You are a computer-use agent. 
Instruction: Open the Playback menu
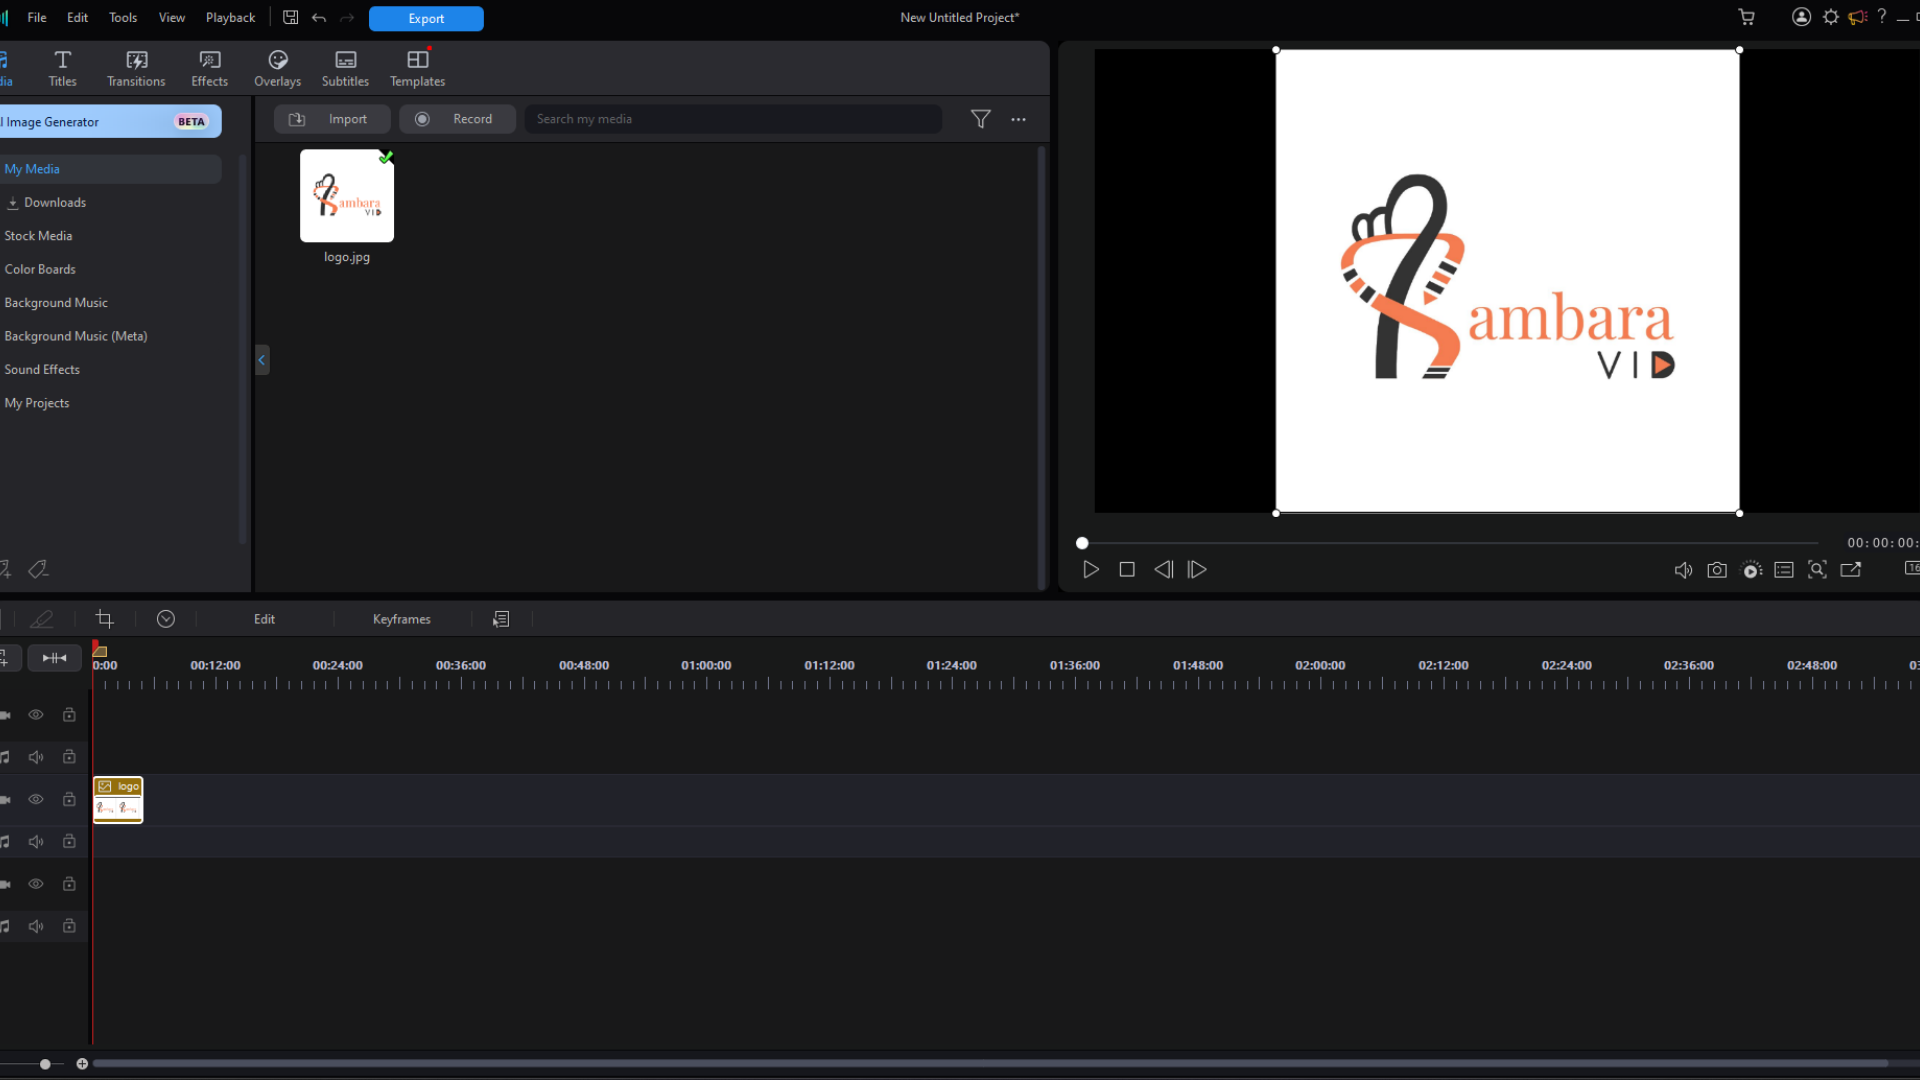(x=230, y=18)
